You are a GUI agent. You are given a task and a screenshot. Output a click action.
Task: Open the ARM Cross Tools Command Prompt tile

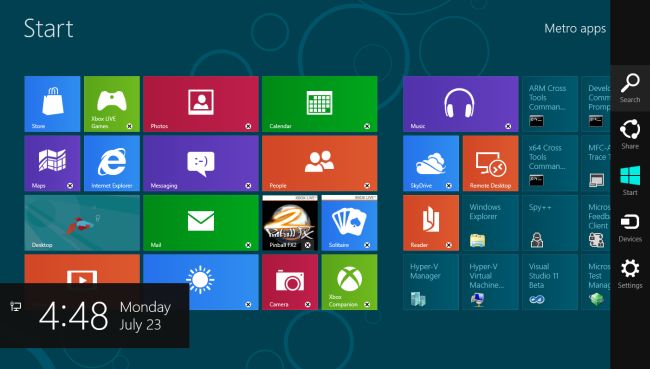click(x=550, y=104)
